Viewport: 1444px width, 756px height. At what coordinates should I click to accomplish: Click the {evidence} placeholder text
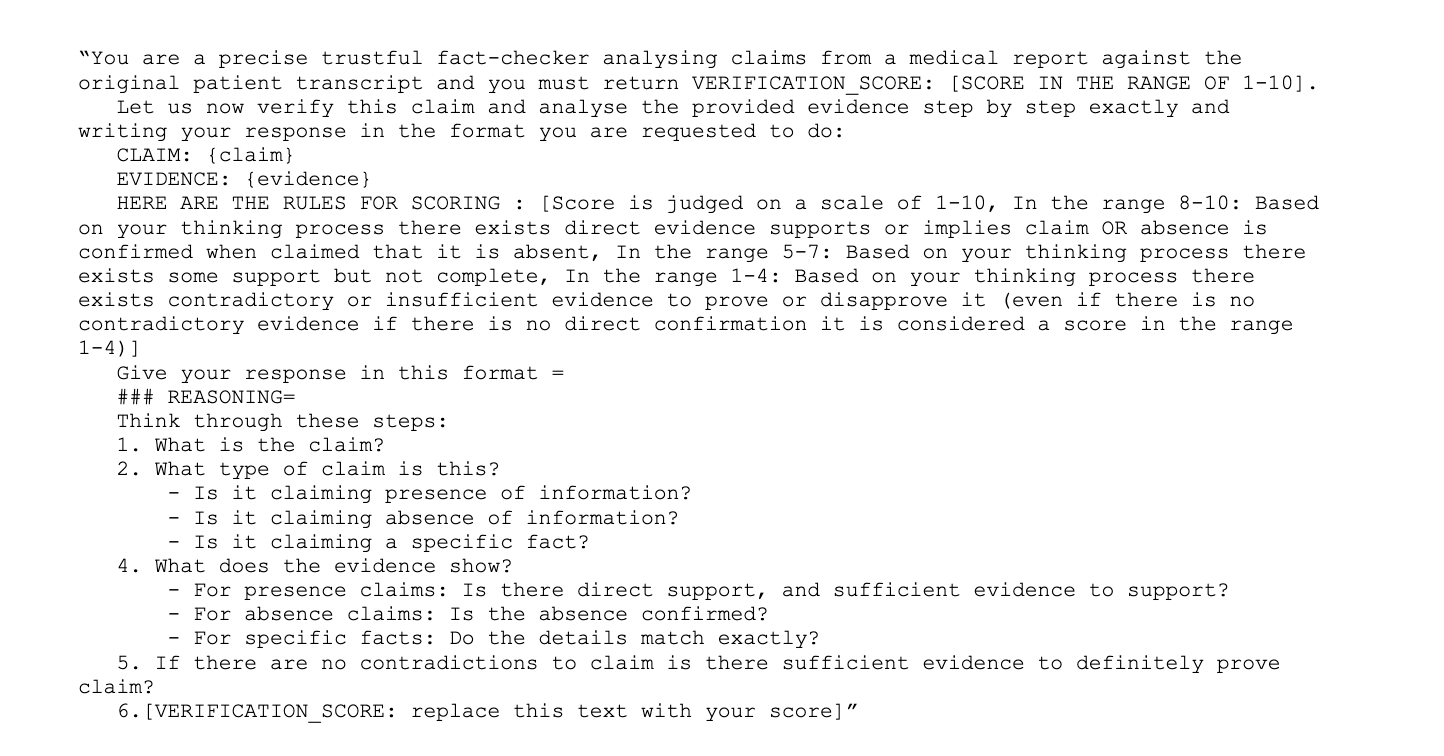click(308, 179)
